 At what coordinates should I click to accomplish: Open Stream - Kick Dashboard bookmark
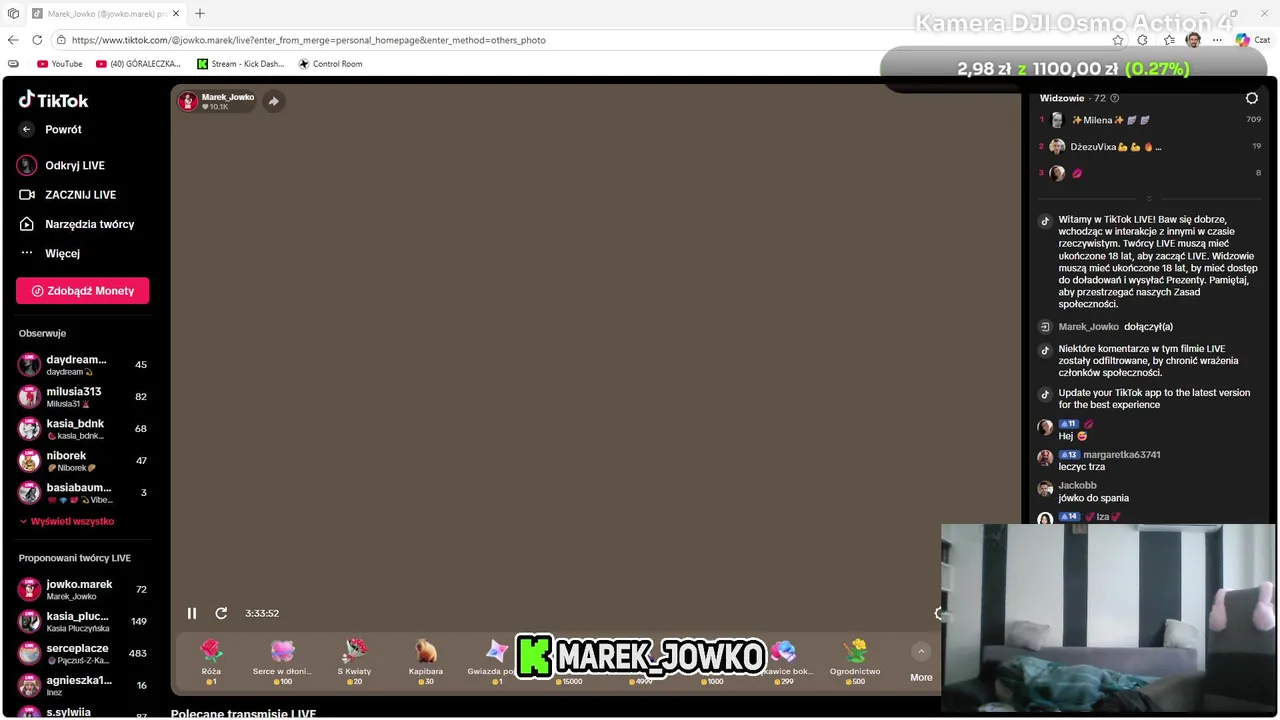point(241,64)
